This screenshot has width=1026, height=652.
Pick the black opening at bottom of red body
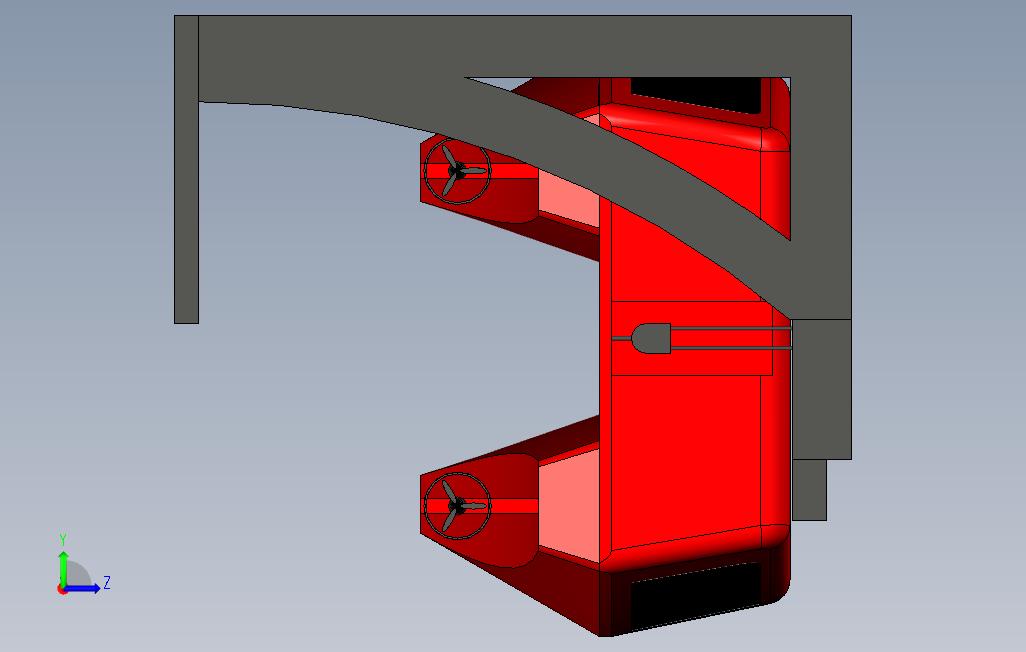point(694,596)
